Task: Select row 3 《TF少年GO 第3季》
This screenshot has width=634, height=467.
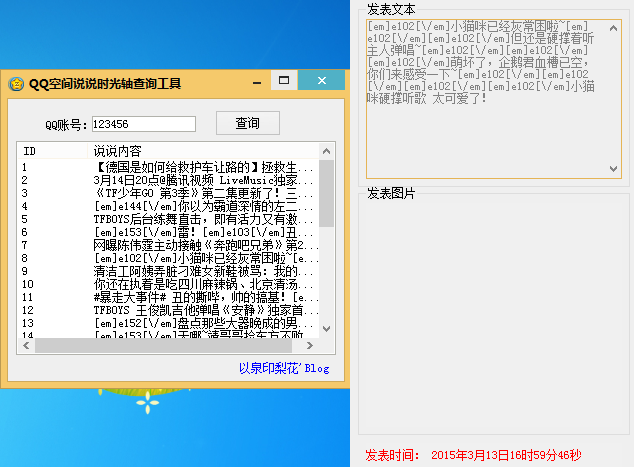Action: coord(168,193)
